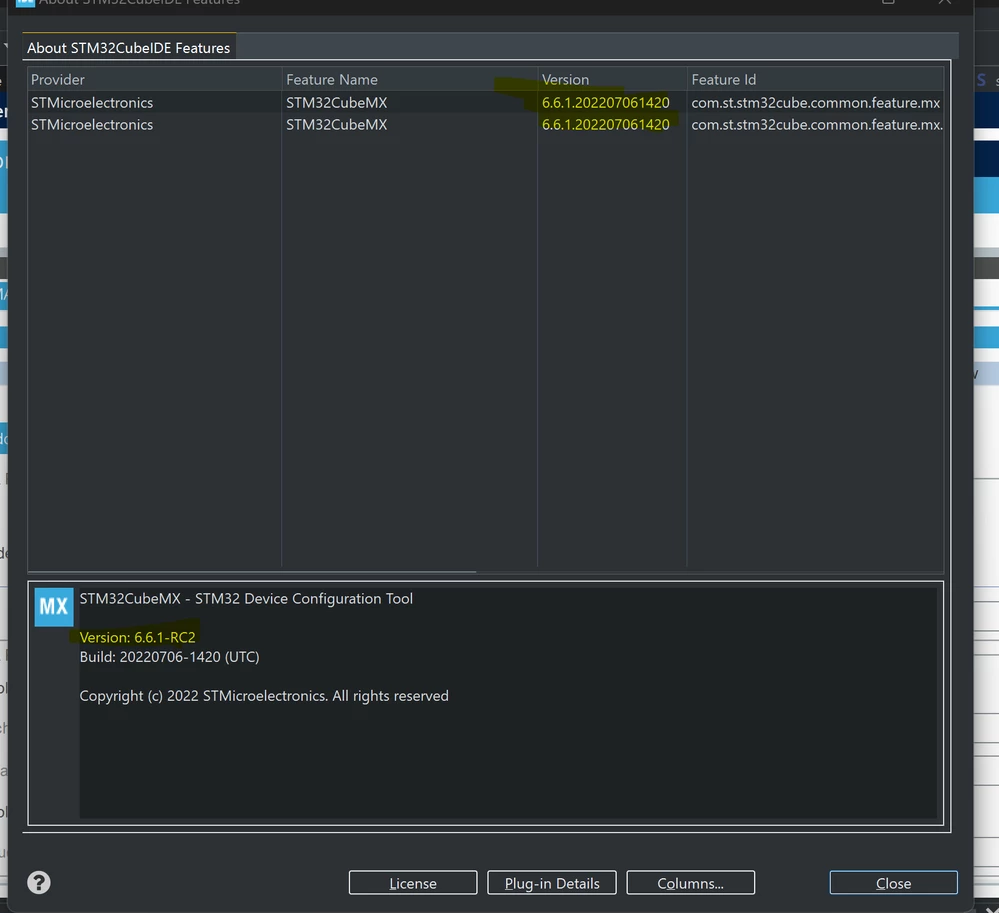Click the Build: 20220706-1420 (UTC) line
This screenshot has width=999, height=913.
[169, 657]
